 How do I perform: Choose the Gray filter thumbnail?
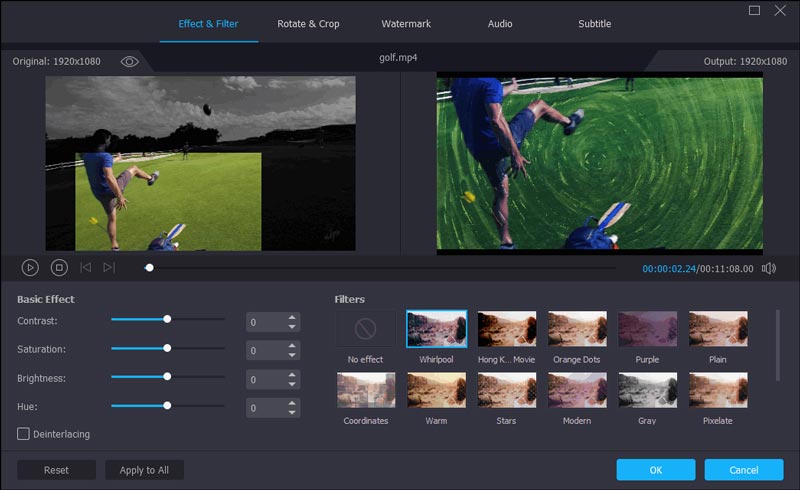tap(647, 390)
